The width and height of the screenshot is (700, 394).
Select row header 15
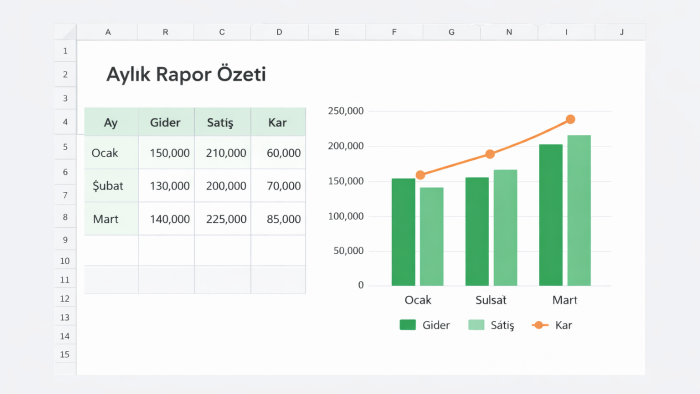[65, 354]
